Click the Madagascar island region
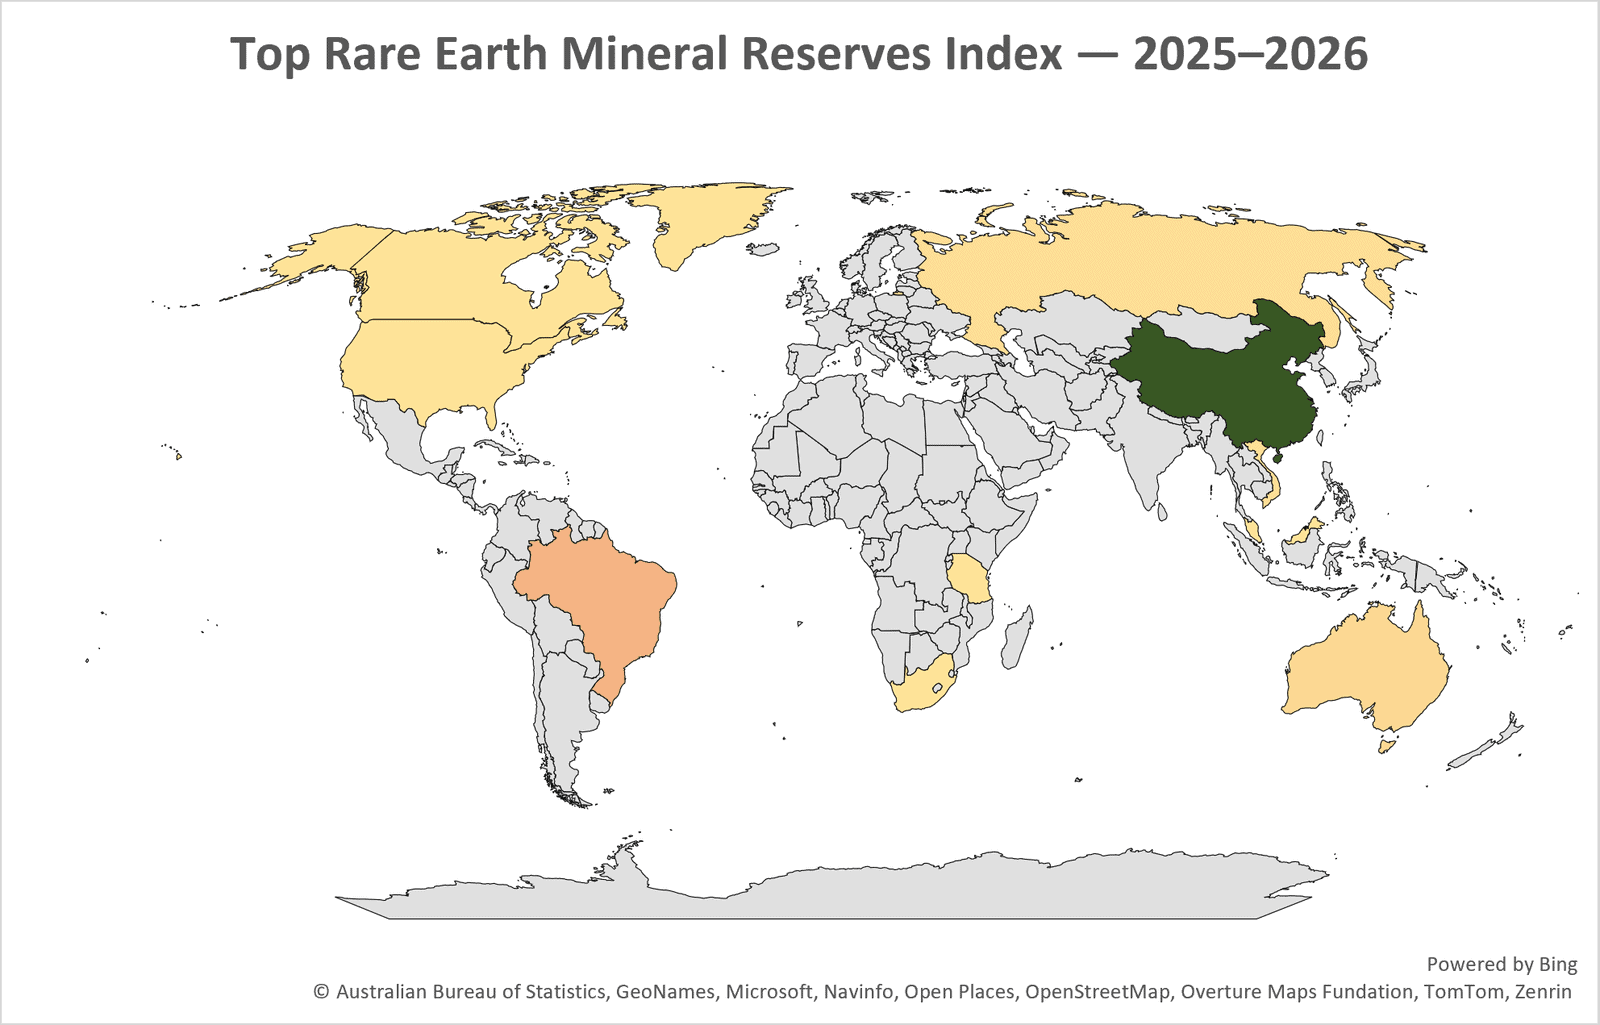This screenshot has height=1025, width=1600. click(1016, 638)
